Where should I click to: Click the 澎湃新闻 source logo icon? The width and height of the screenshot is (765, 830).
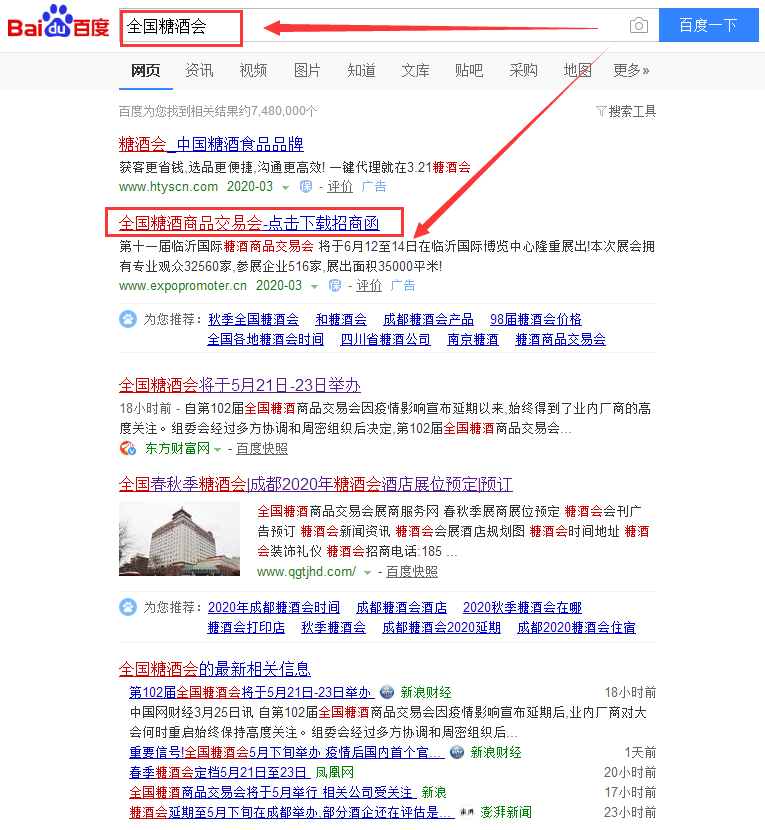click(x=466, y=813)
